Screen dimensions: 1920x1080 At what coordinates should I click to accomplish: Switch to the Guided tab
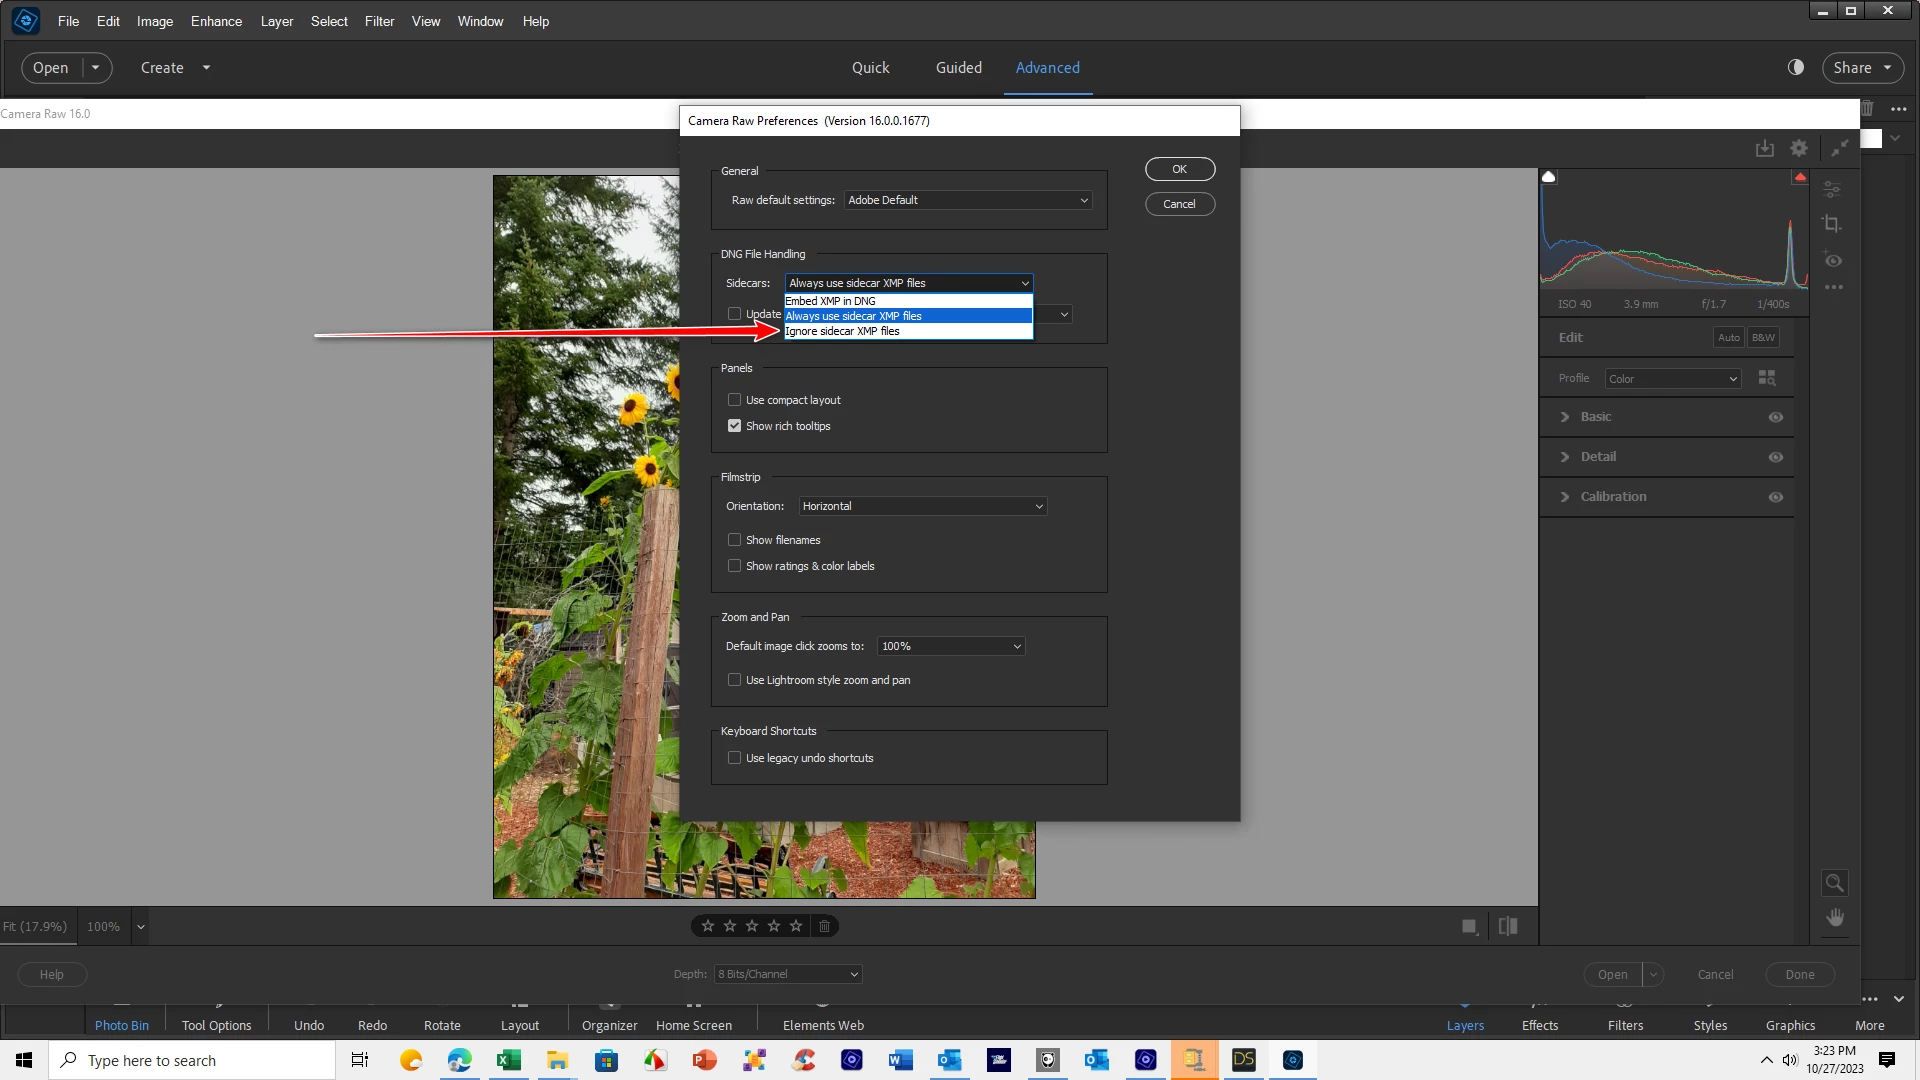(958, 67)
